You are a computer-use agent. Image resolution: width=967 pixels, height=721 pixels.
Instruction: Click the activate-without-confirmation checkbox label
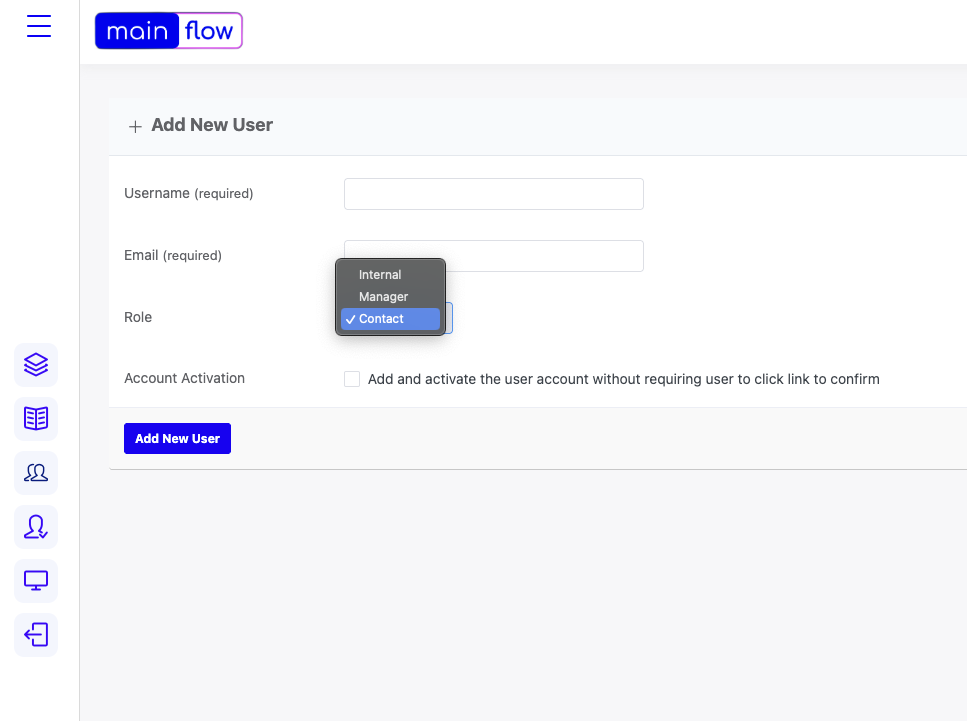click(x=623, y=379)
